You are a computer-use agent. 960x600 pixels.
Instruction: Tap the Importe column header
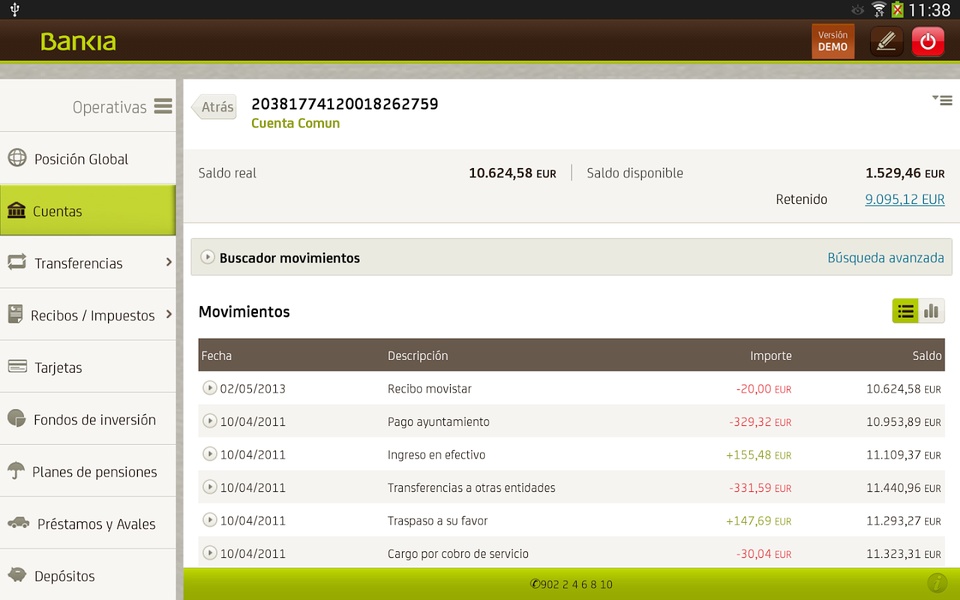pyautogui.click(x=771, y=356)
